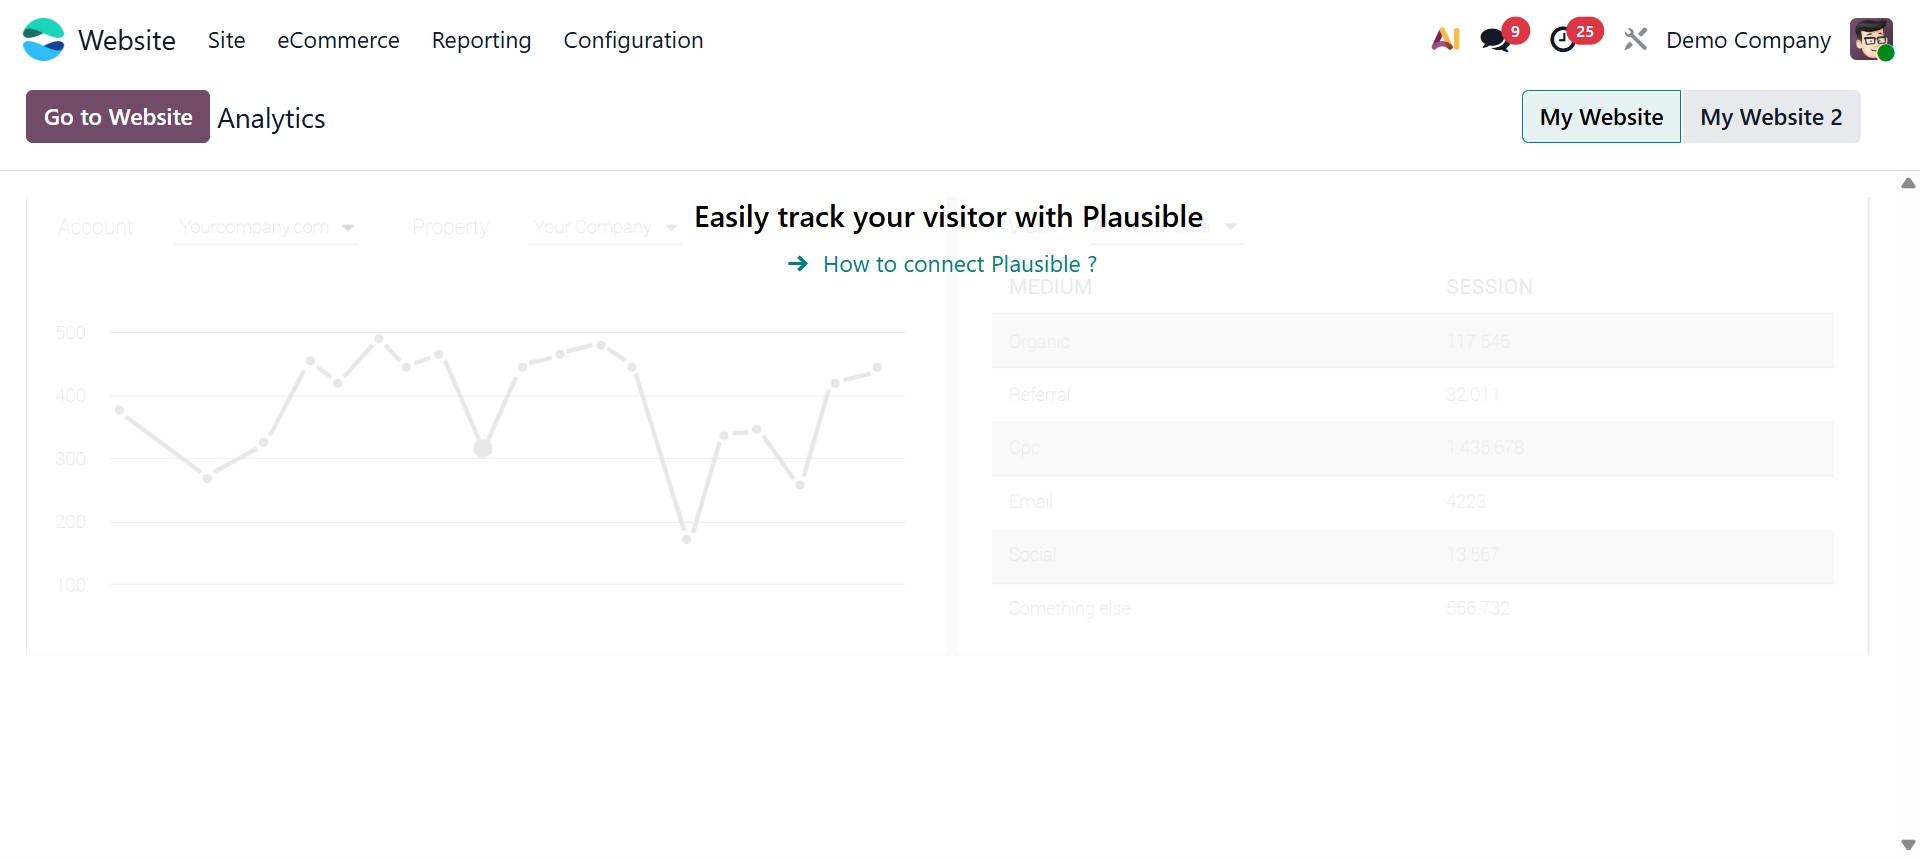Viewport: 1920px width, 859px height.
Task: Open the Demo Company switcher
Action: (x=1748, y=40)
